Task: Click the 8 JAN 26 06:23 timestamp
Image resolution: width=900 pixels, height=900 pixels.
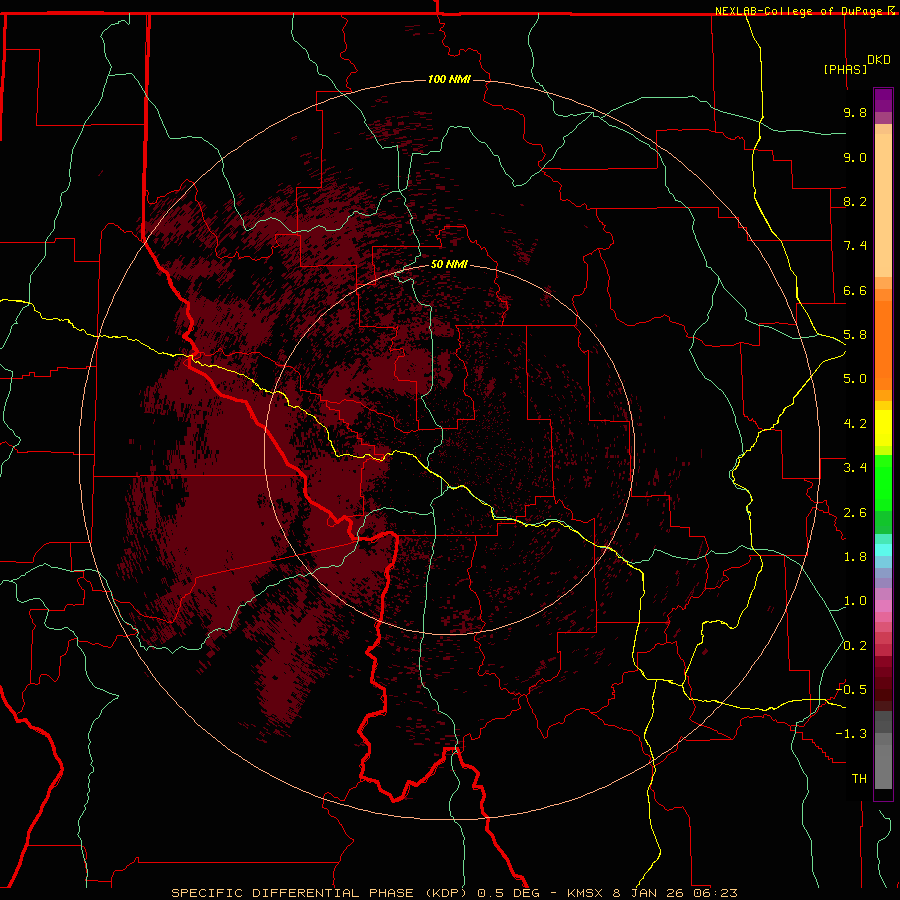Action: pos(675,893)
